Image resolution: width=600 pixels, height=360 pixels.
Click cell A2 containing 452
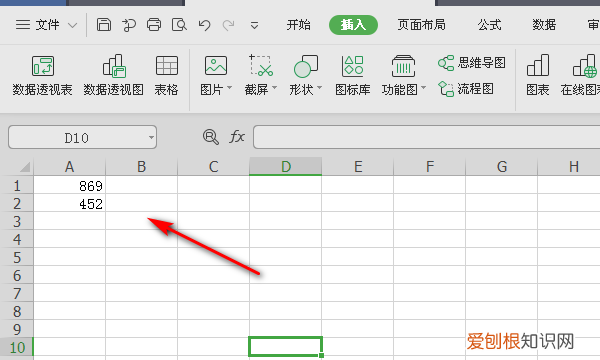click(69, 204)
